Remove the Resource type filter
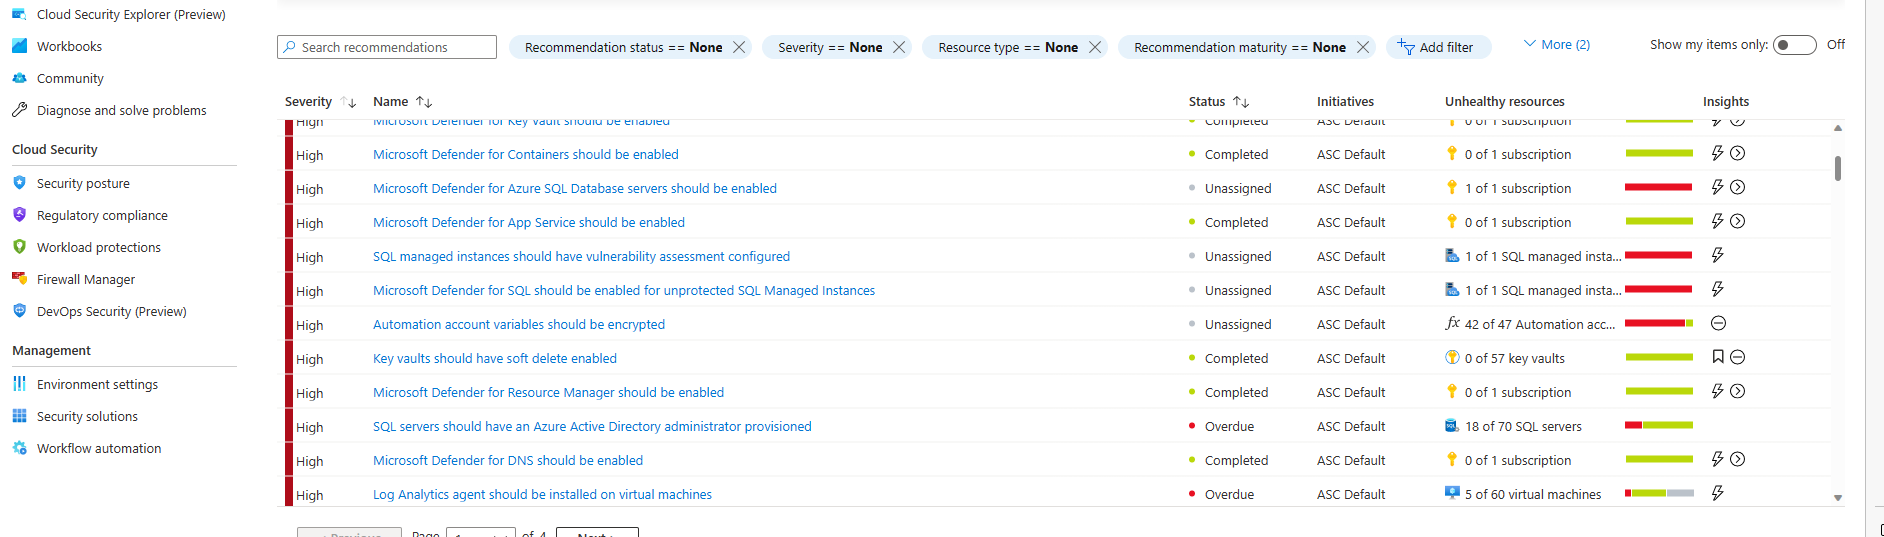 tap(1095, 47)
